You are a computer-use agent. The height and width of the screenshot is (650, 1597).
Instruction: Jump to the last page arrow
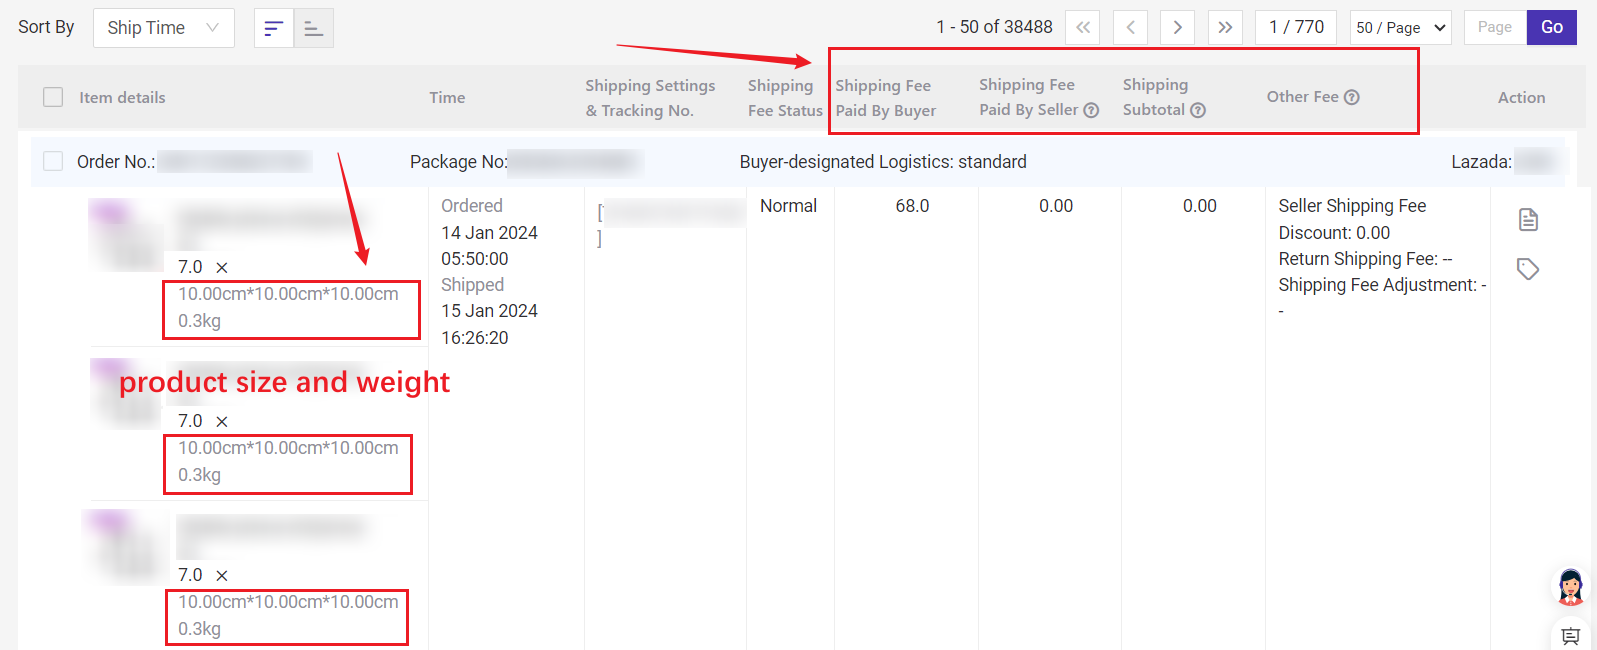(x=1225, y=28)
